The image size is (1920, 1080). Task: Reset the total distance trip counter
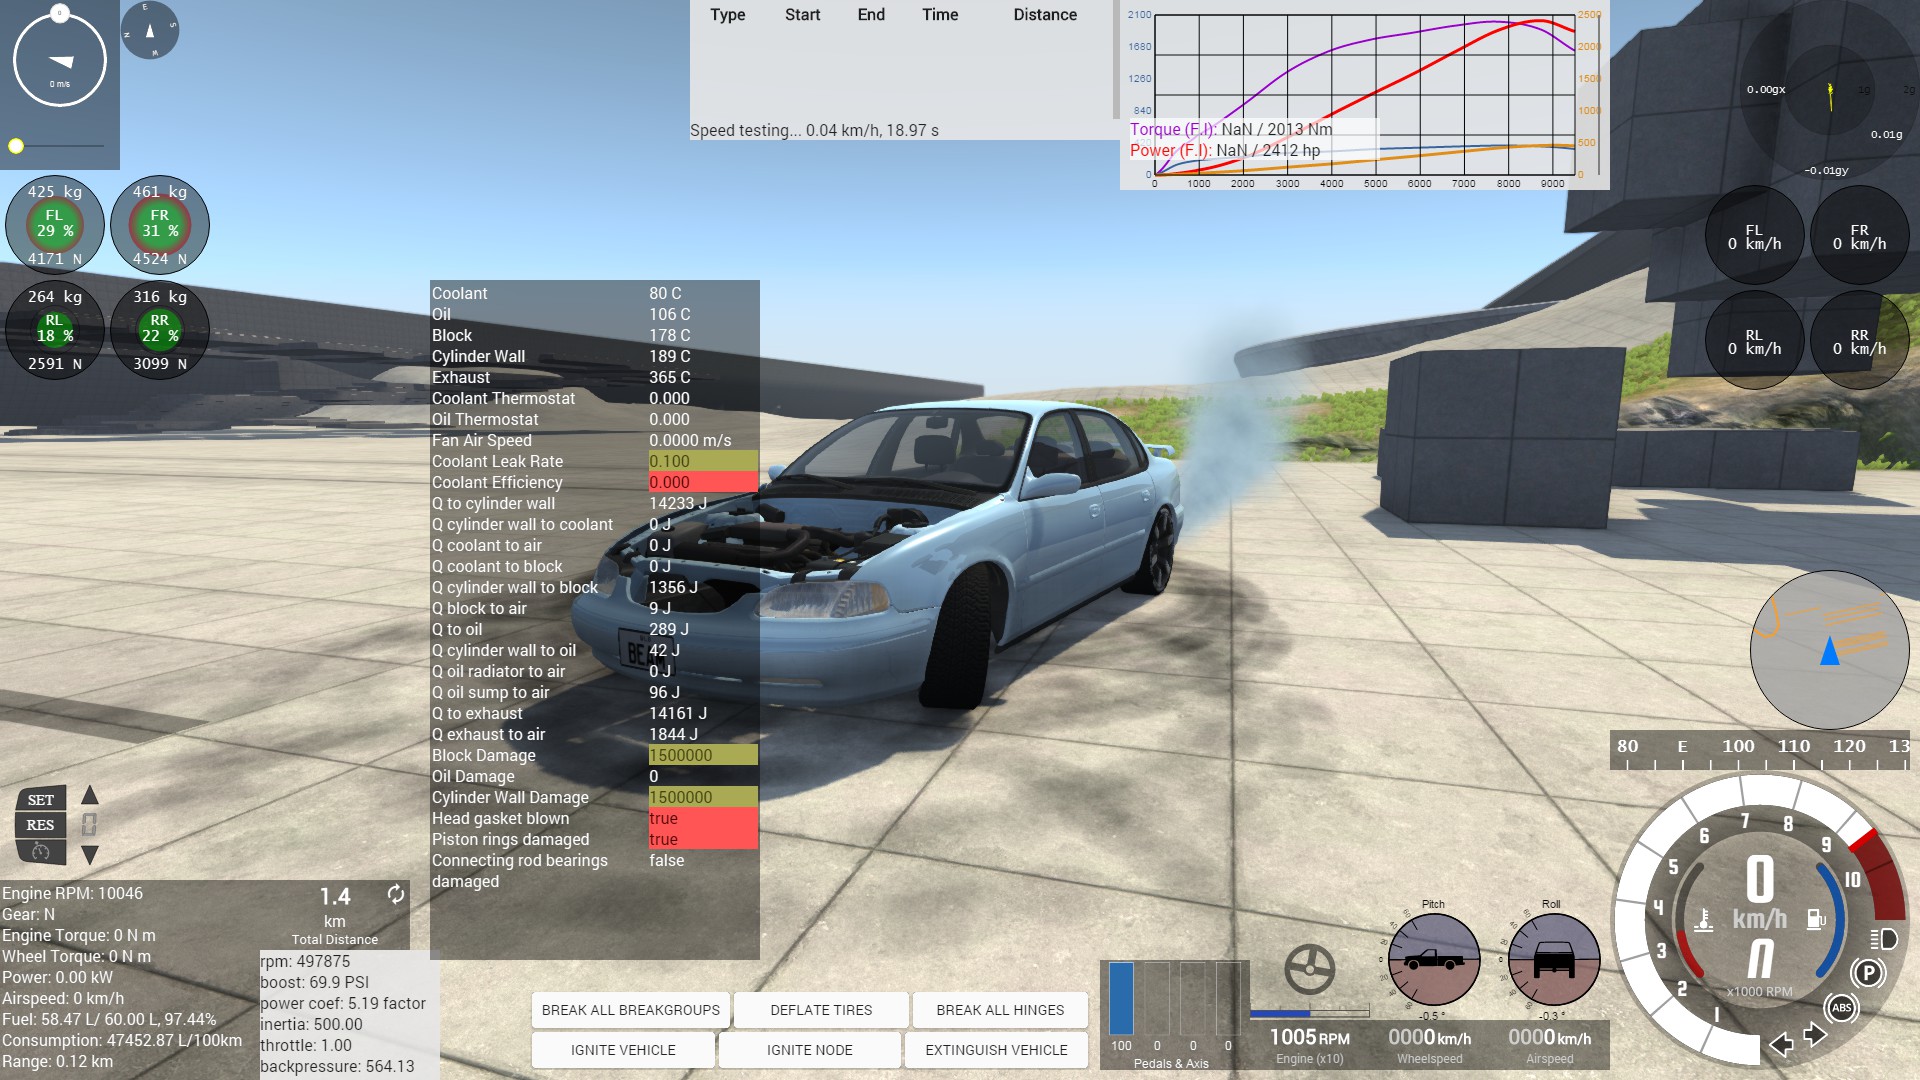[x=396, y=894]
